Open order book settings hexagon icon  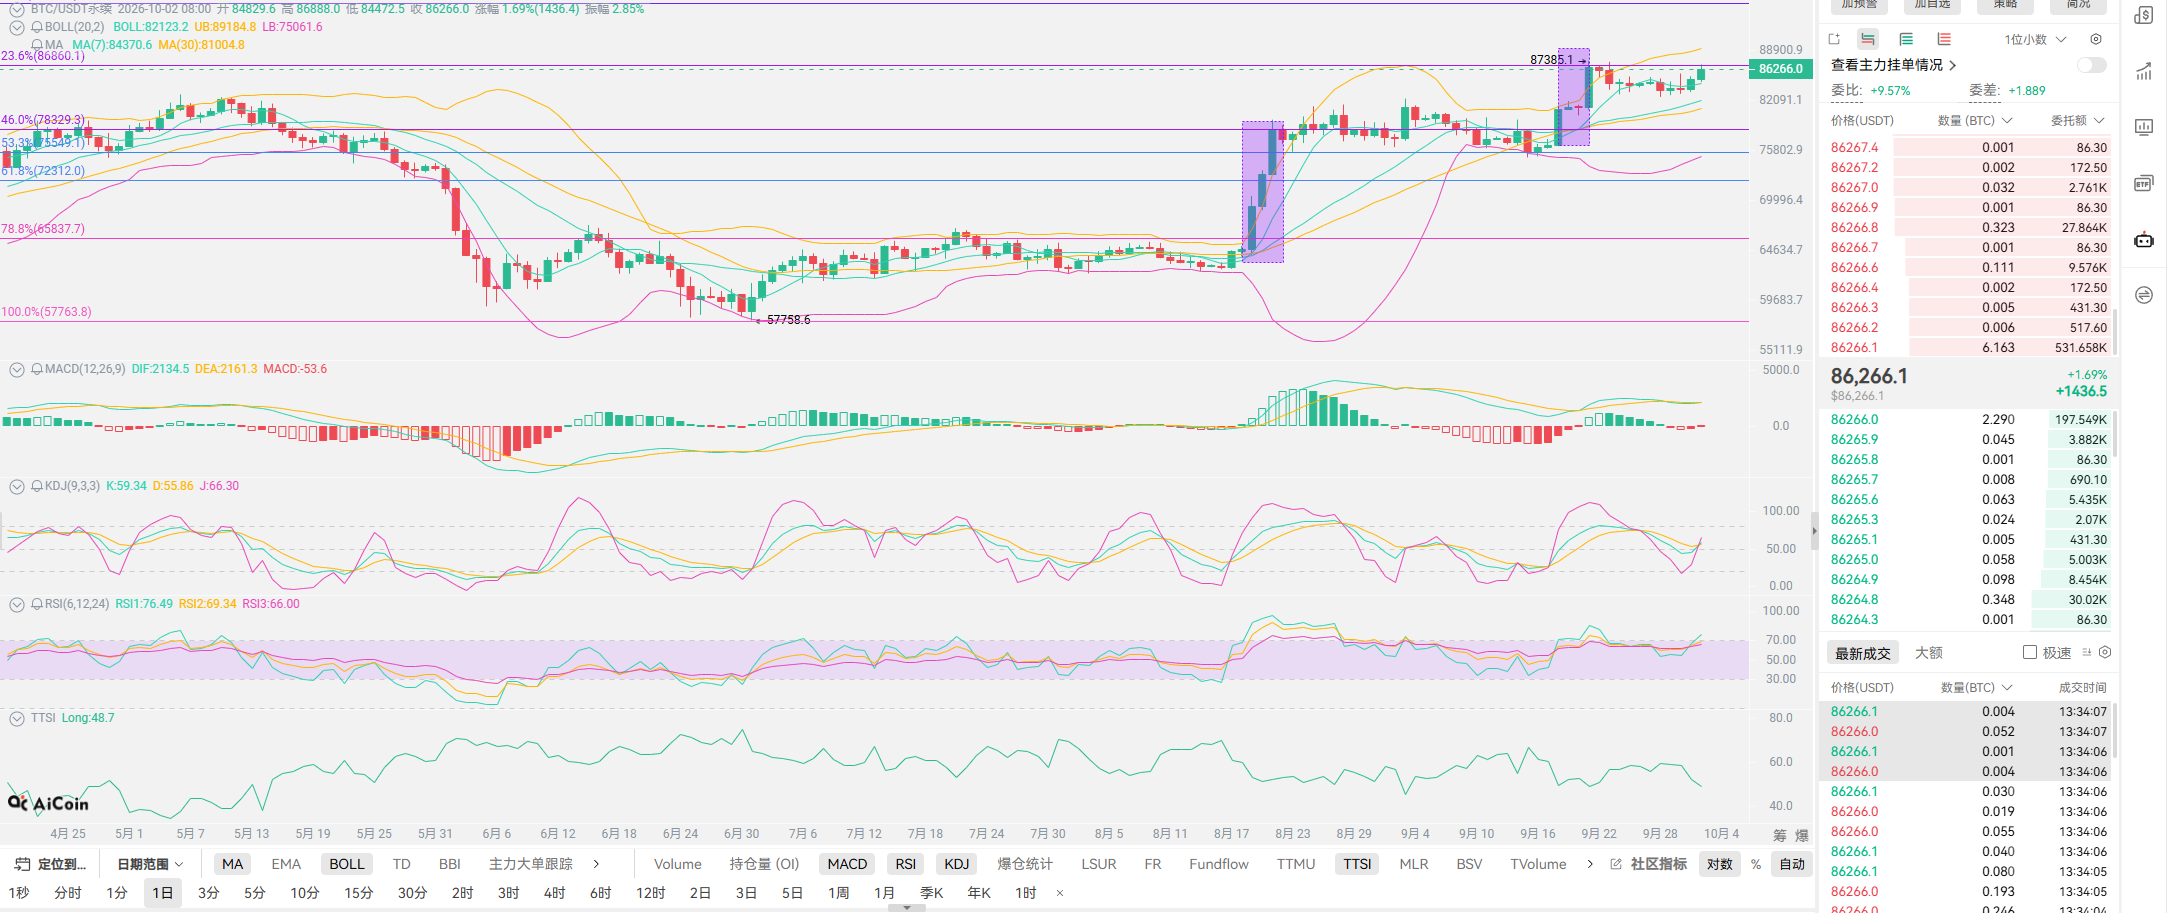[x=2096, y=39]
